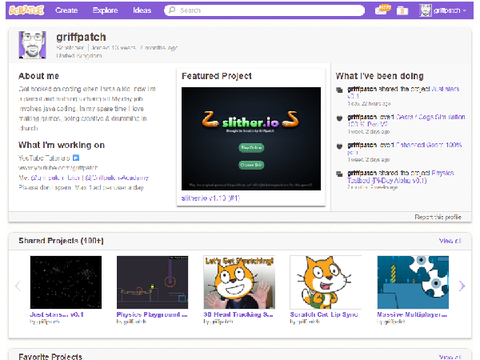
Task: Click the Favorite Projects heading
Action: 50,357
